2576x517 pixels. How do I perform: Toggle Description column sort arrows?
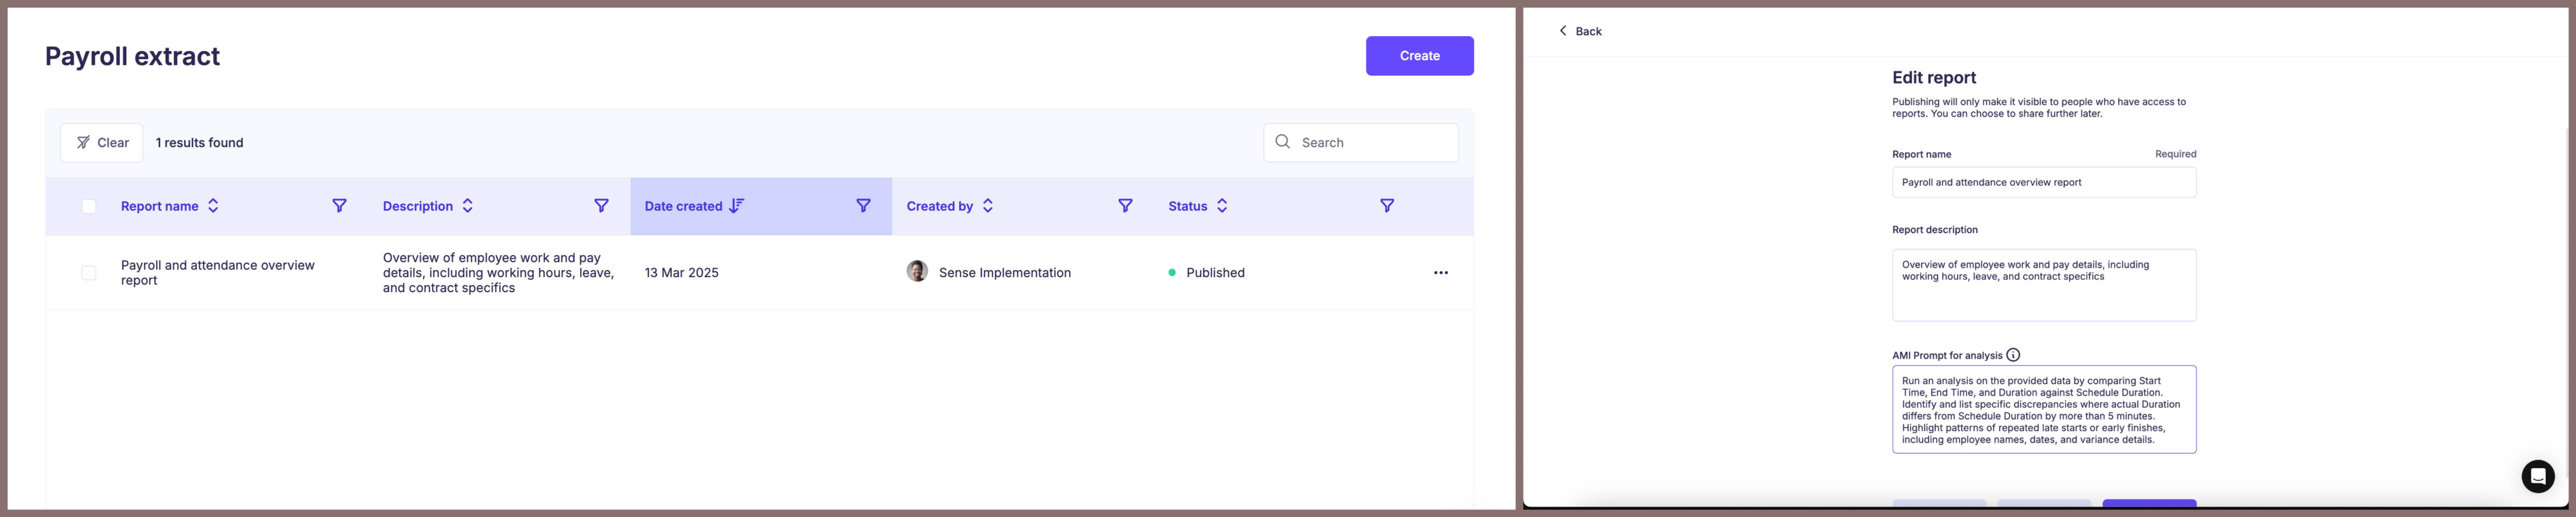click(467, 206)
